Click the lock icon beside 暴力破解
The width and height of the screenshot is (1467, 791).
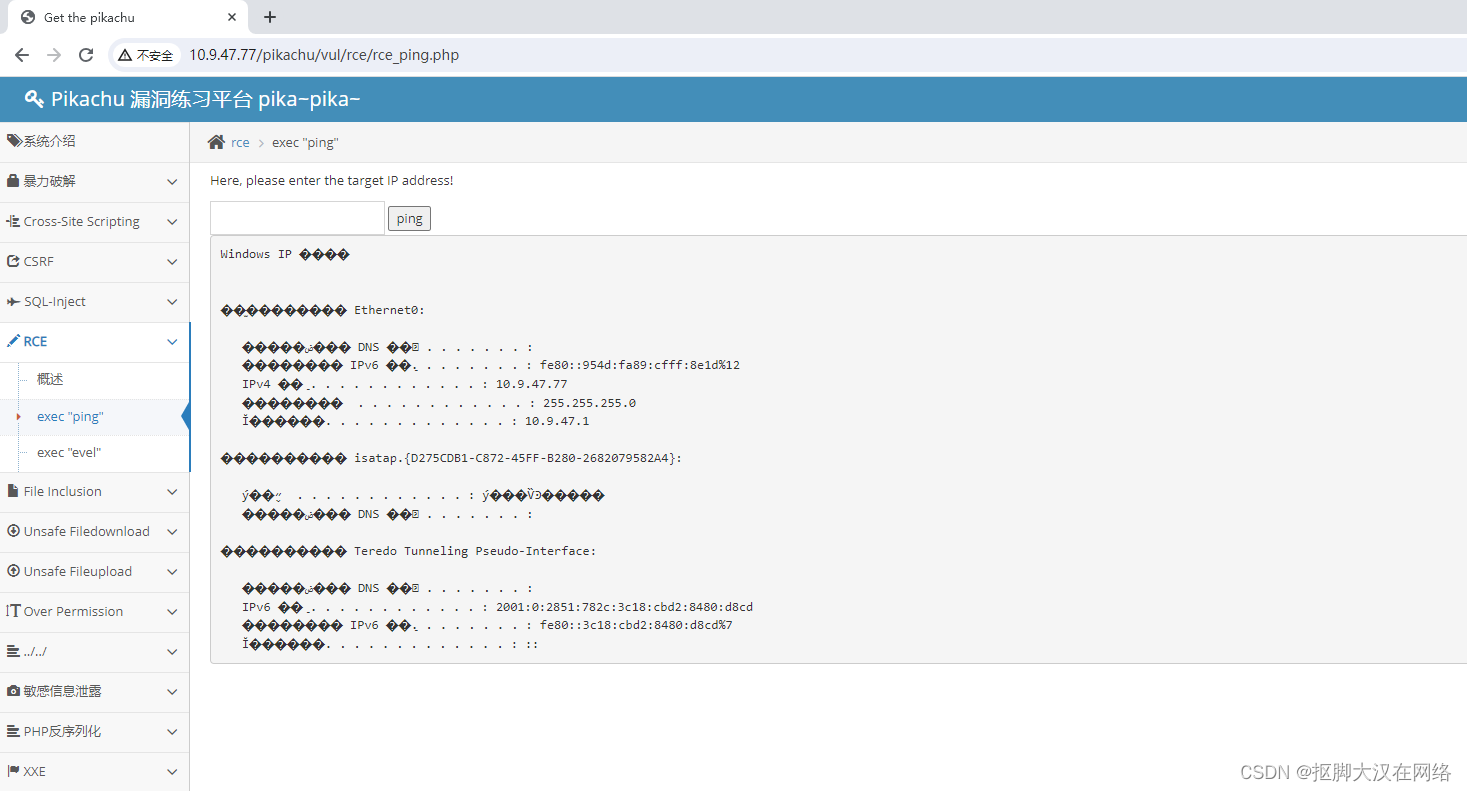pos(13,181)
